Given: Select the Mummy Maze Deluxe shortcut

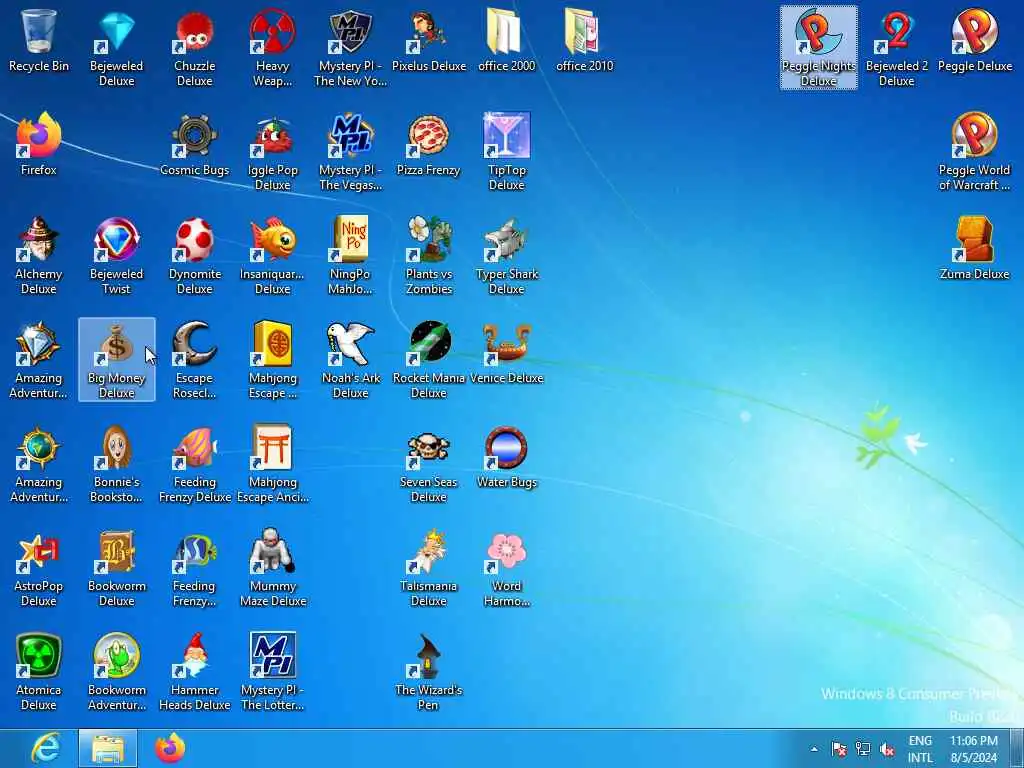Looking at the screenshot, I should (x=272, y=568).
